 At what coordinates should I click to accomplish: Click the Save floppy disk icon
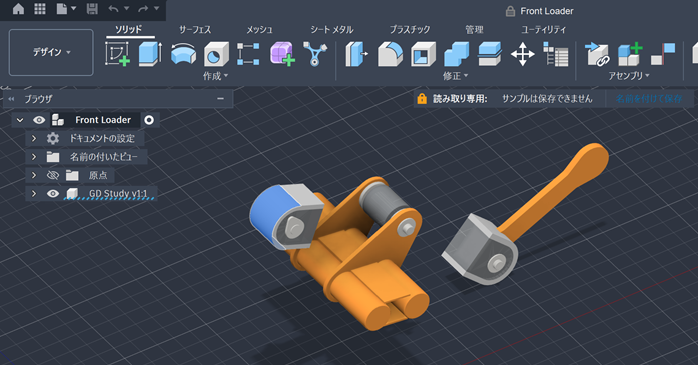point(92,9)
